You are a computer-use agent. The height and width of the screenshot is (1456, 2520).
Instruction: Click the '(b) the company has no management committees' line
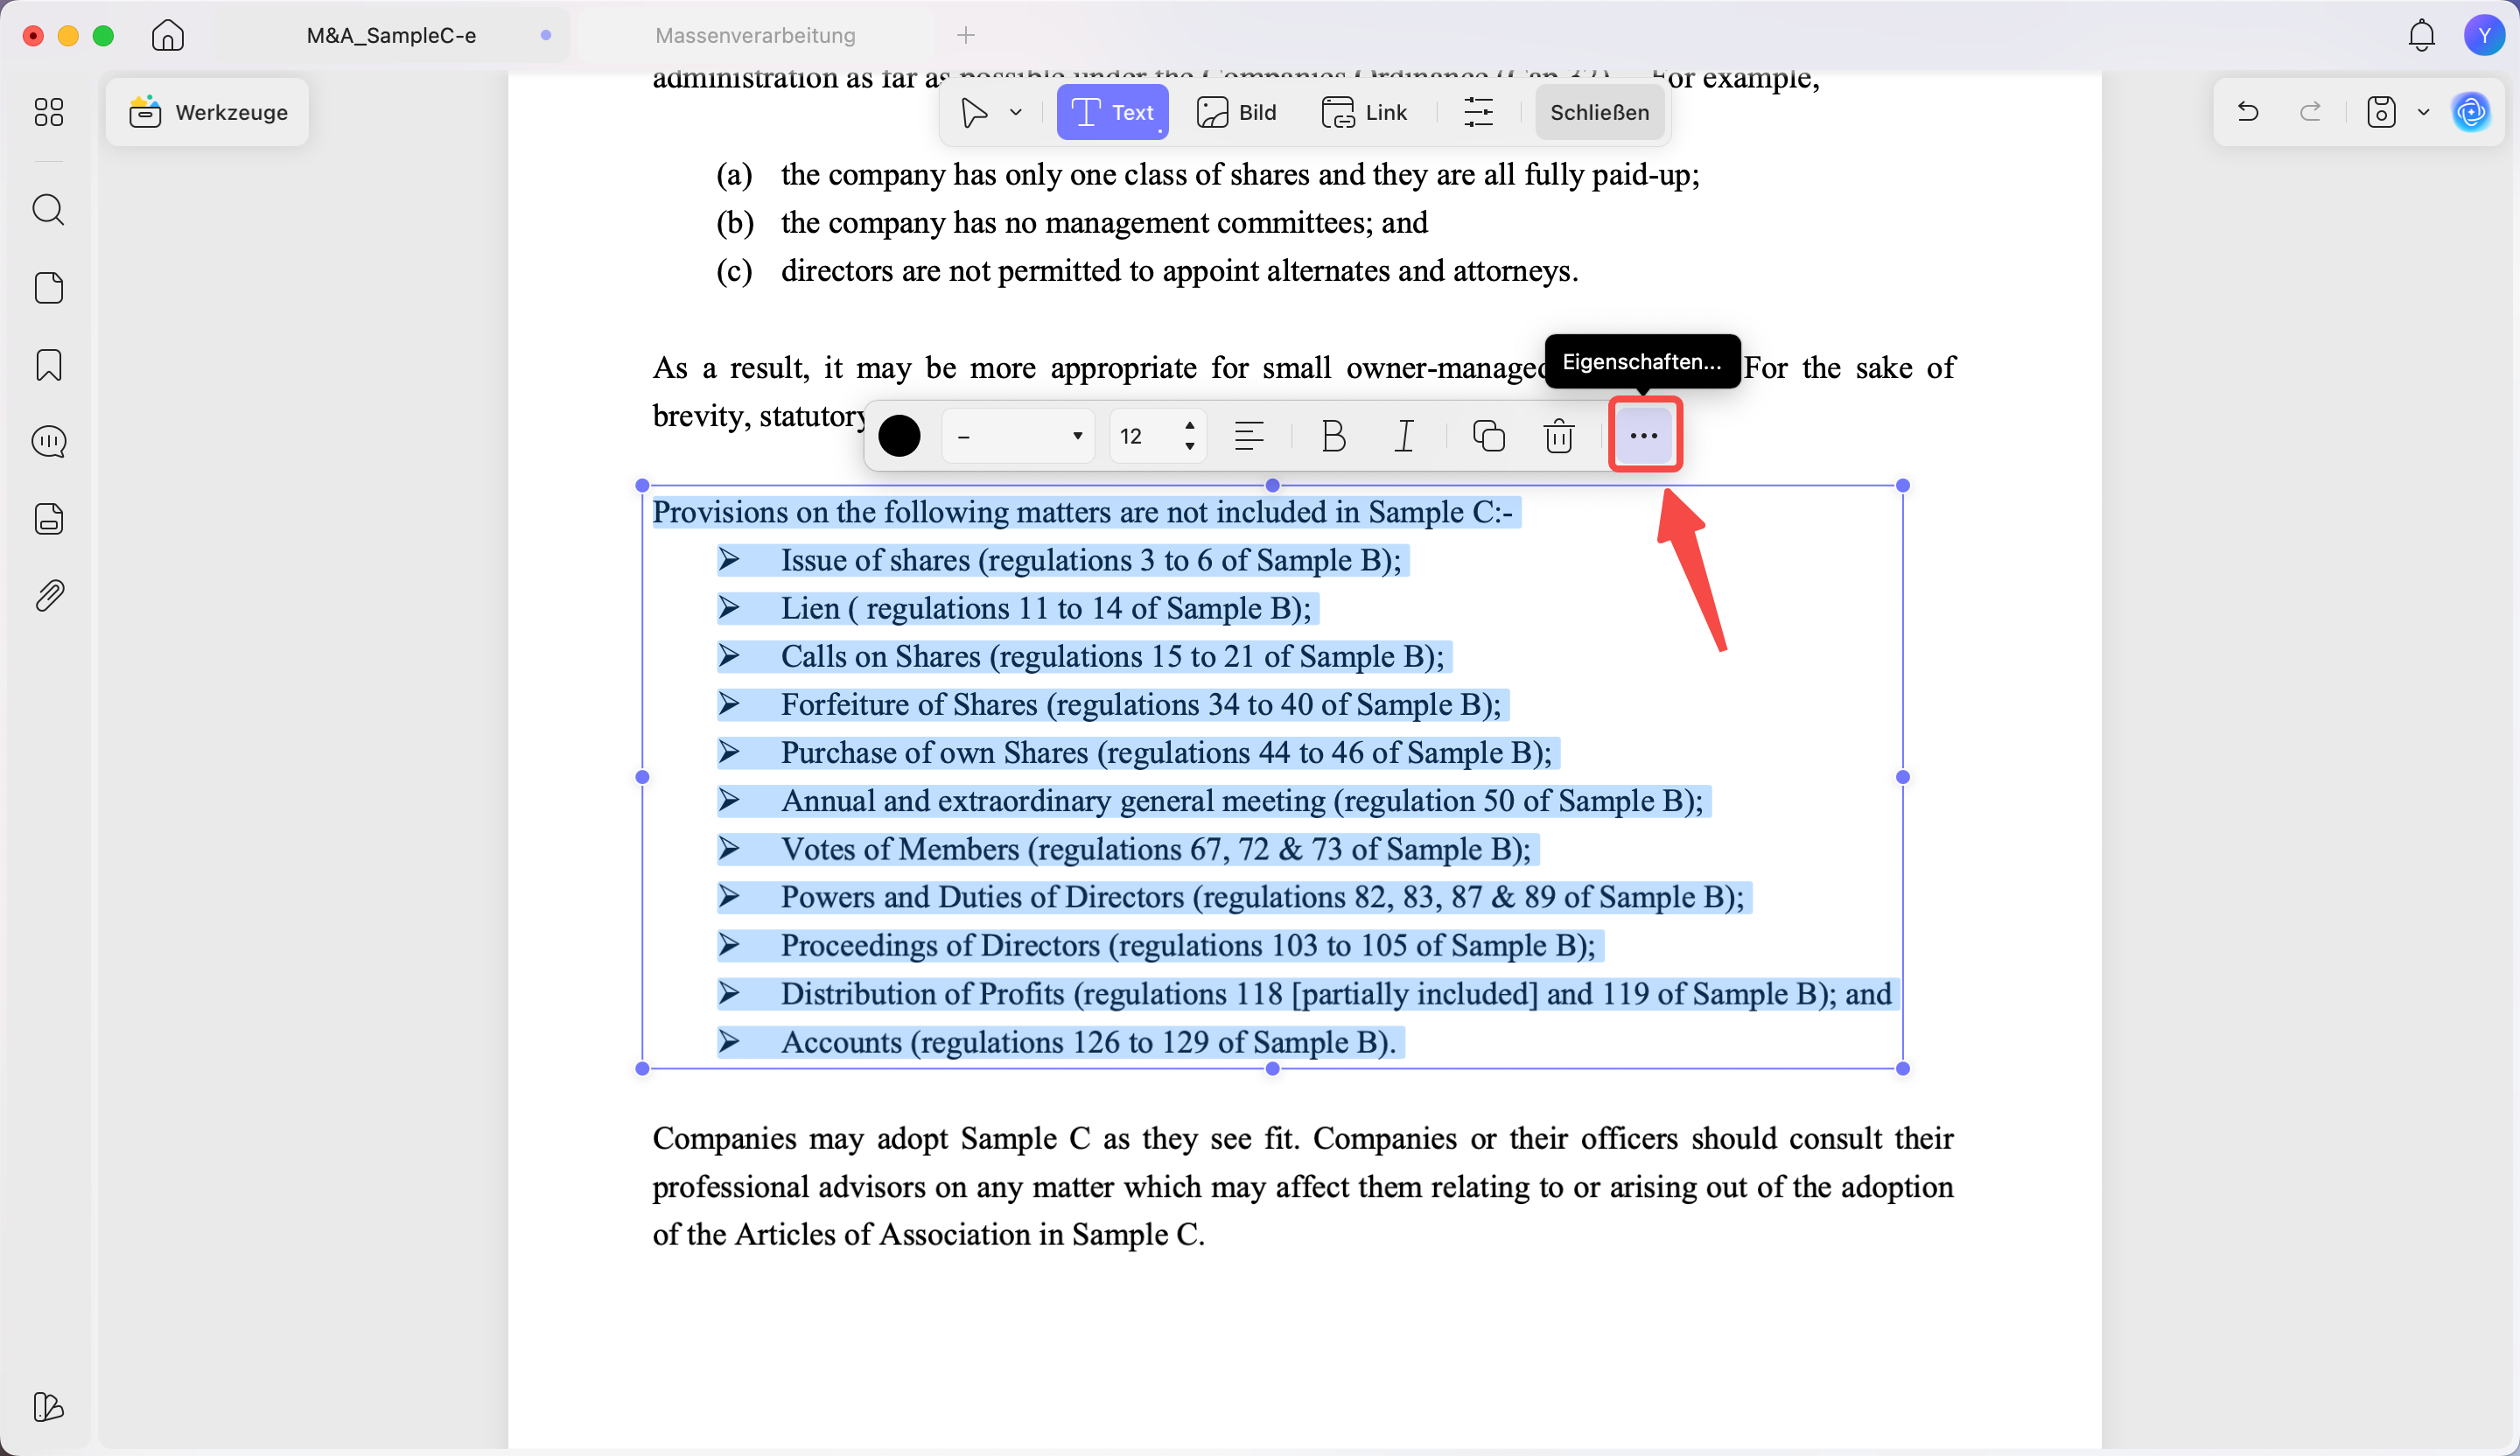[x=1072, y=223]
